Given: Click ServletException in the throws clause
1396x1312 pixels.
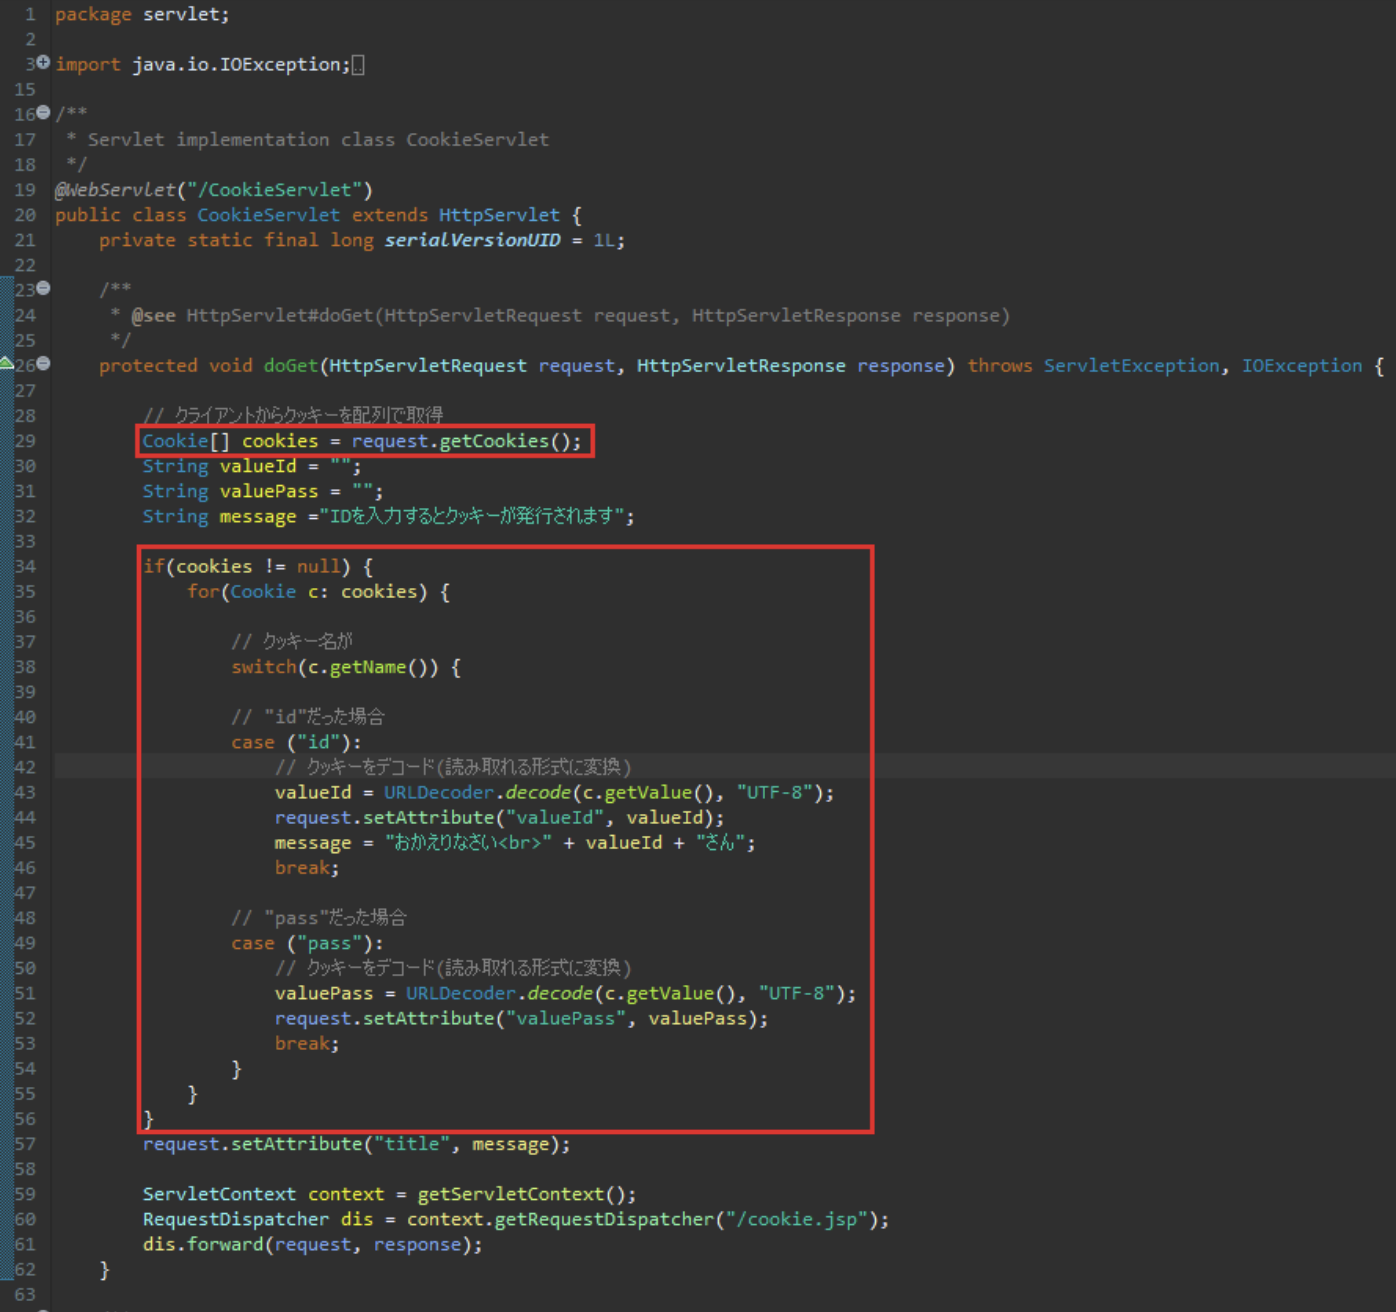Looking at the screenshot, I should click(1132, 366).
